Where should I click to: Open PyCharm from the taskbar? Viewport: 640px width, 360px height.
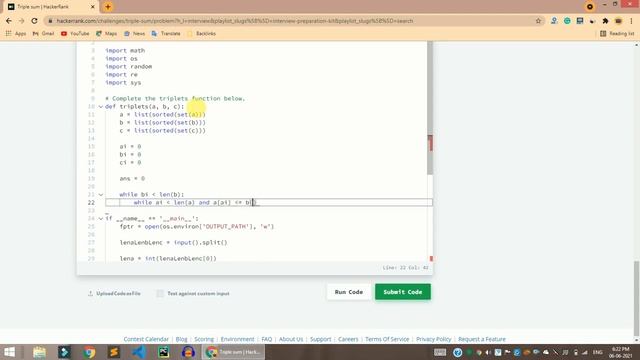tap(164, 352)
